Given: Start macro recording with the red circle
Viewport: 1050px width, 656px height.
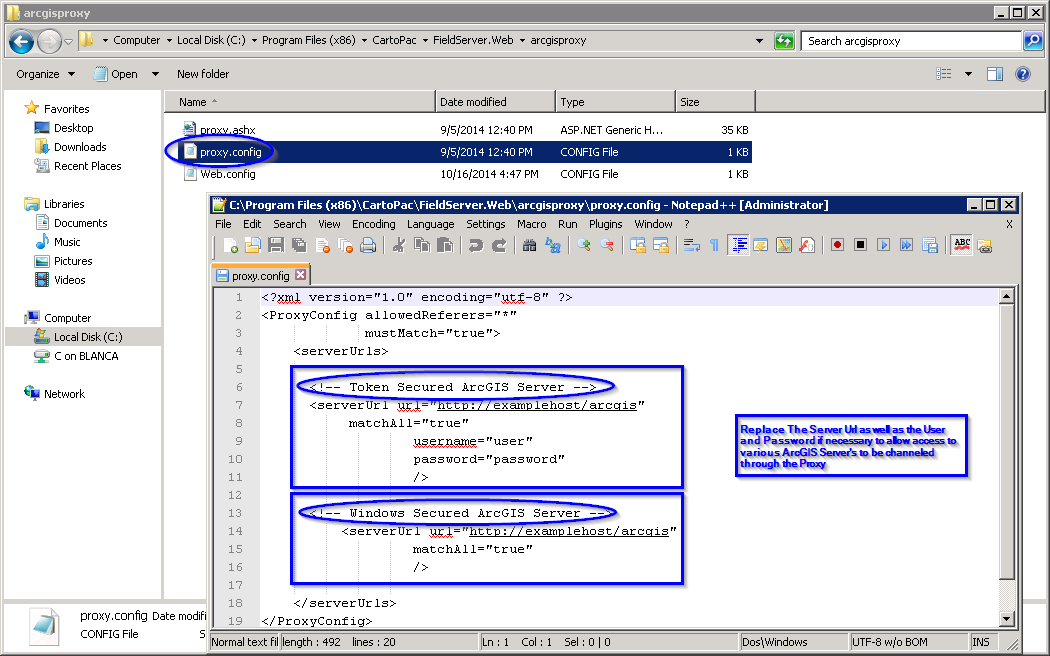Looking at the screenshot, I should coord(837,245).
